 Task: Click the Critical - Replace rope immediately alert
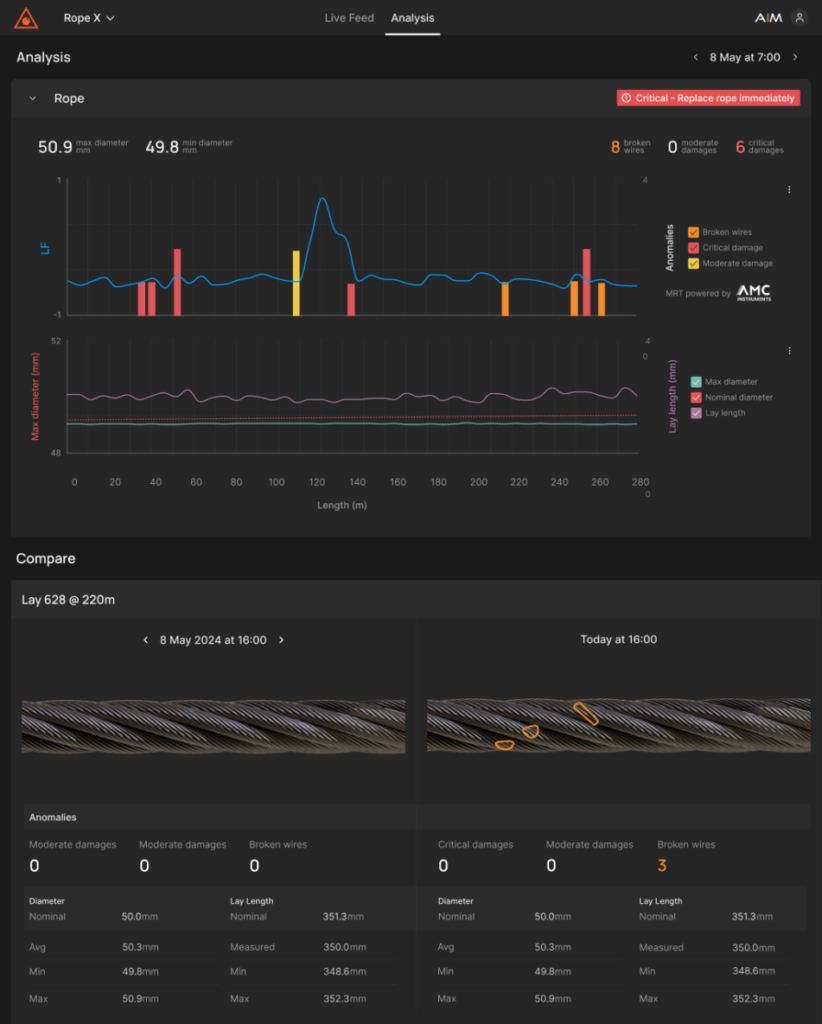(709, 98)
